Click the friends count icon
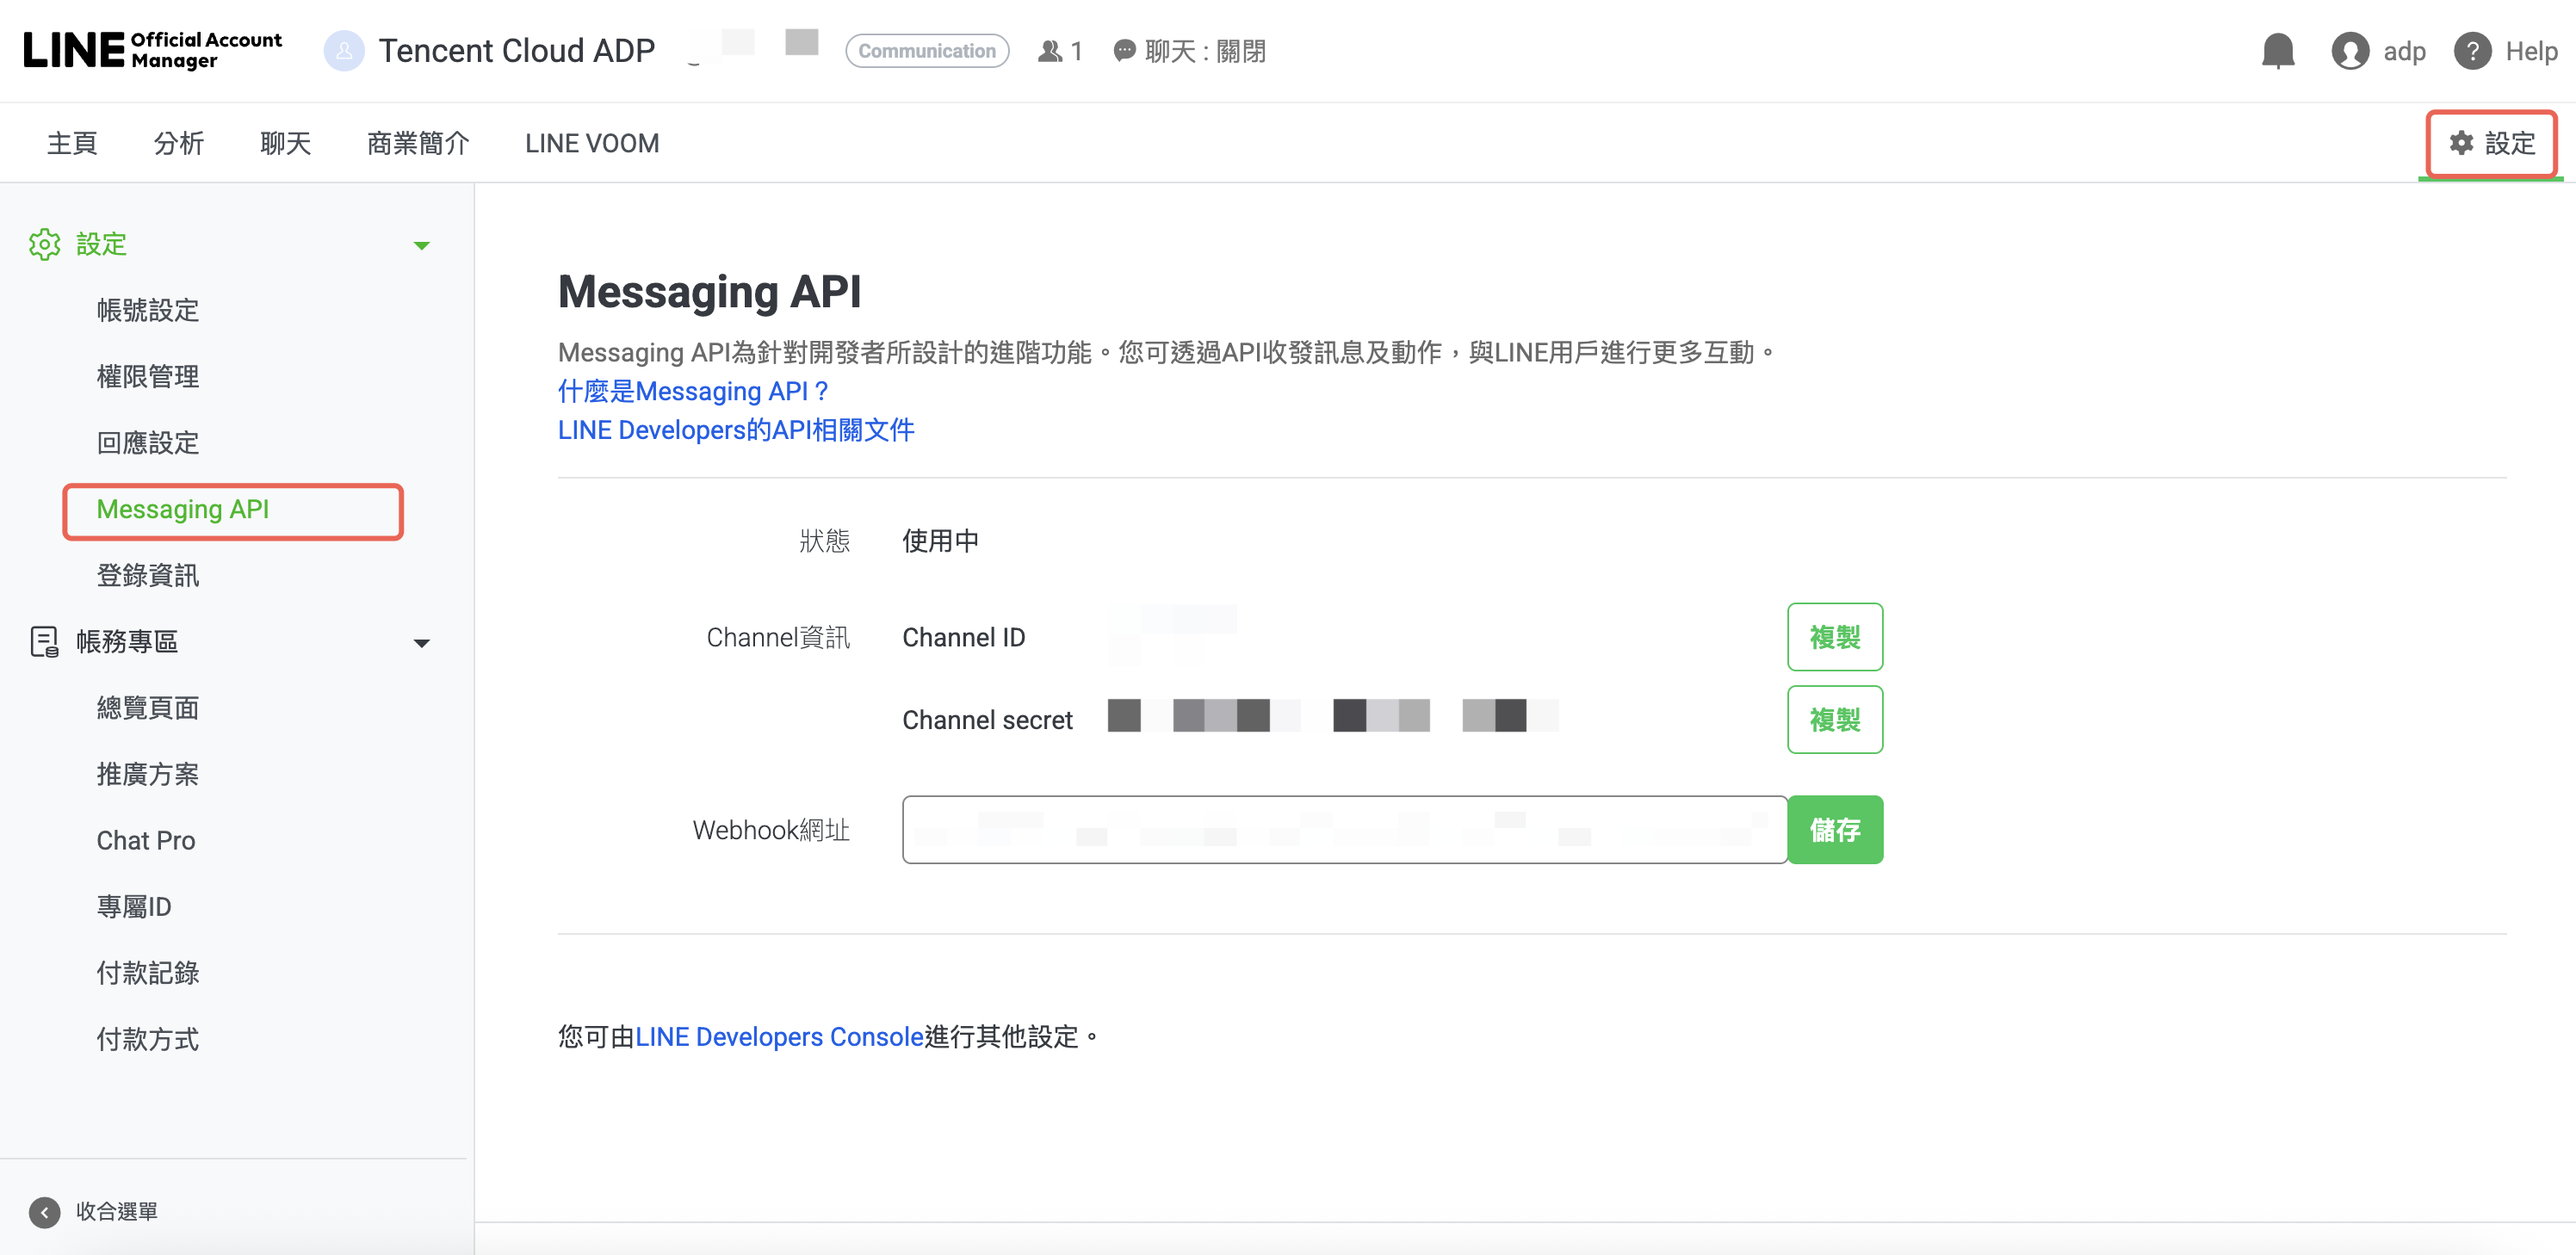Image resolution: width=2576 pixels, height=1255 pixels. (x=1049, y=51)
